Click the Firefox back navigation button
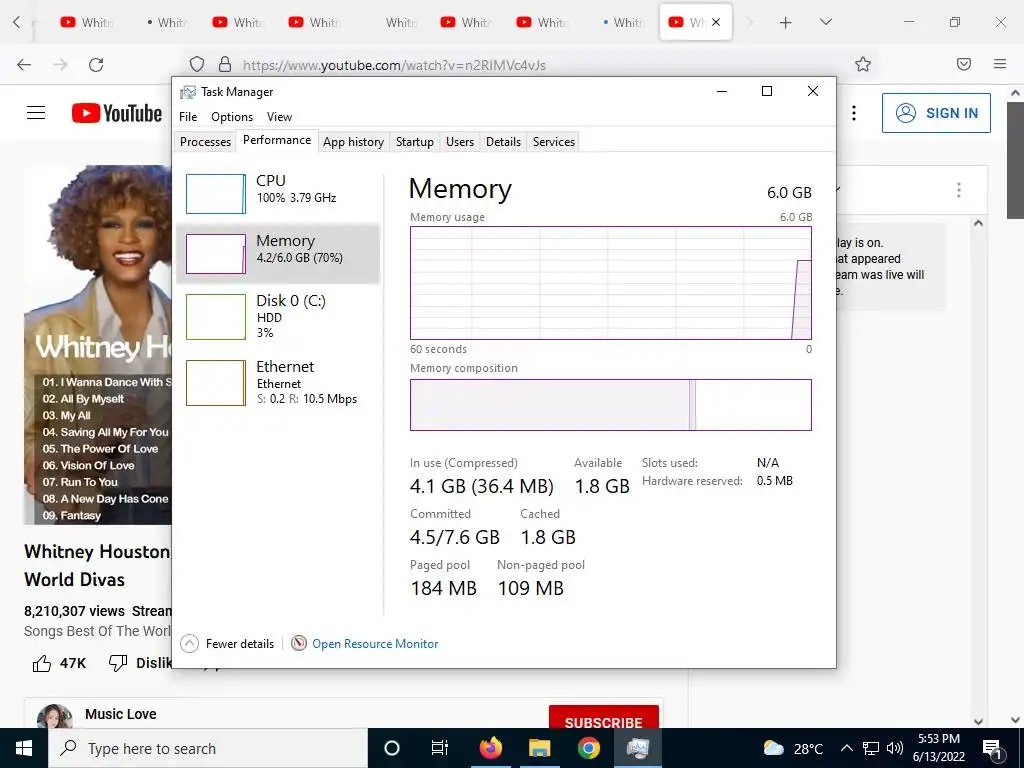 [x=24, y=65]
